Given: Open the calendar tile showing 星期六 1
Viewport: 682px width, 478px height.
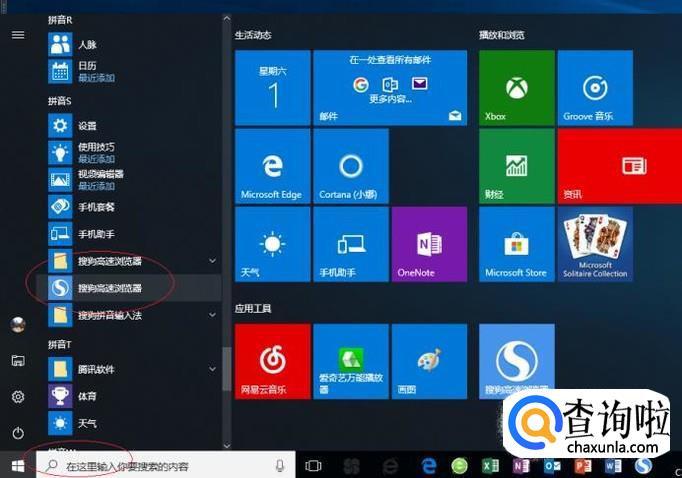Looking at the screenshot, I should point(272,88).
